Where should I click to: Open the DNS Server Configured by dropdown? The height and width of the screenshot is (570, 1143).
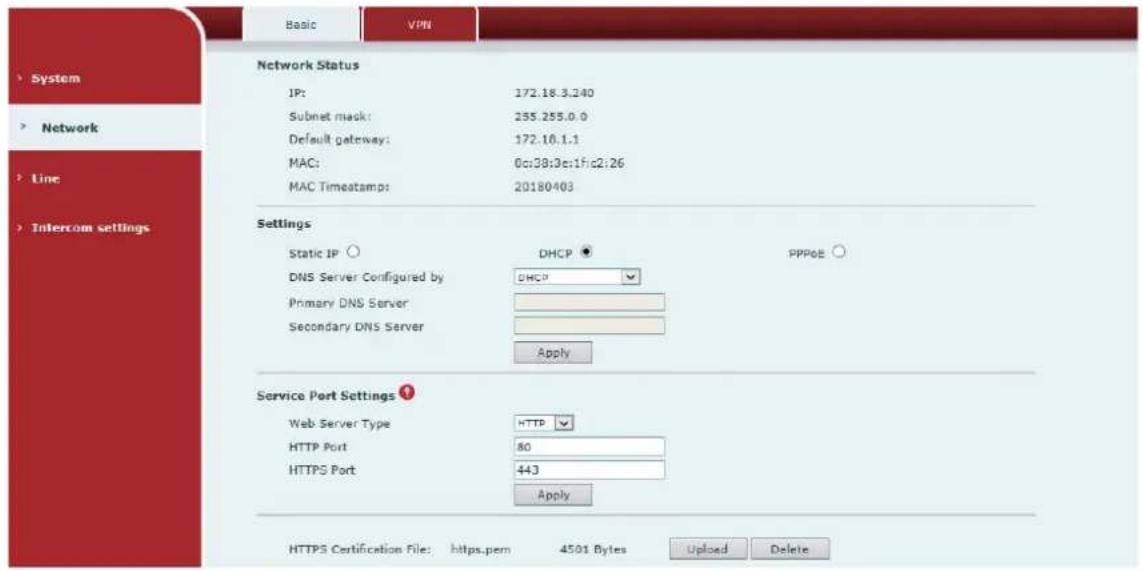(x=577, y=277)
